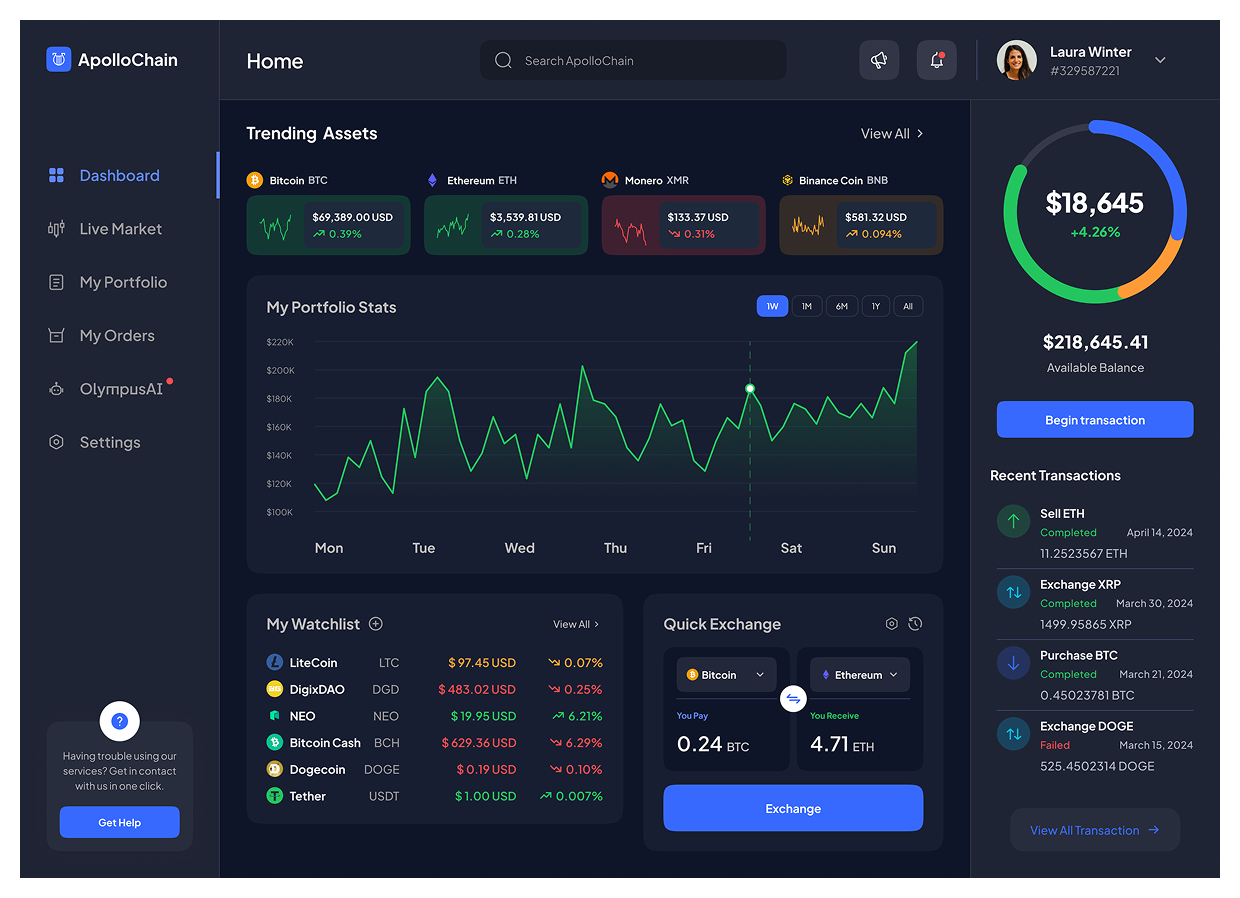This screenshot has height=898, width=1240.
Task: Click the ApolloChain logo icon
Action: [x=59, y=59]
